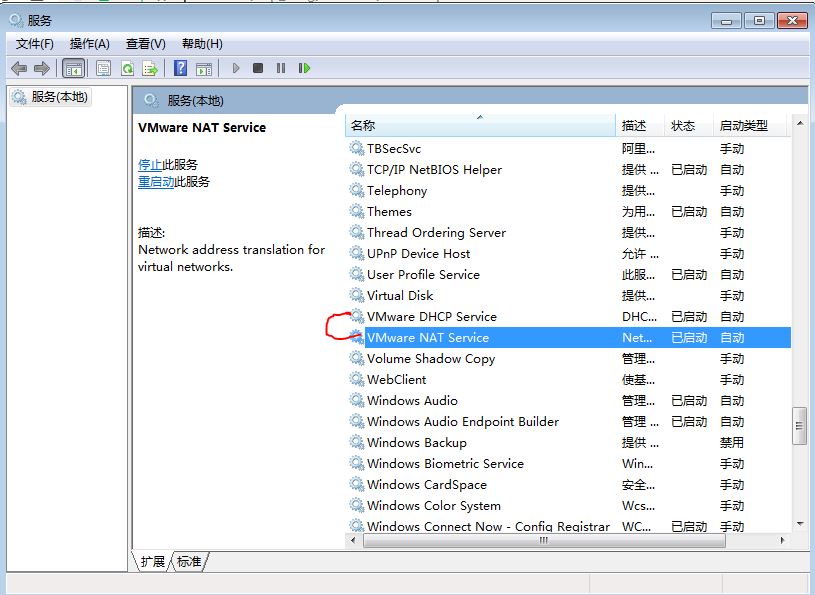Click the vertical scrollbar up arrow
Screen dimensions: 815x595
[800, 124]
